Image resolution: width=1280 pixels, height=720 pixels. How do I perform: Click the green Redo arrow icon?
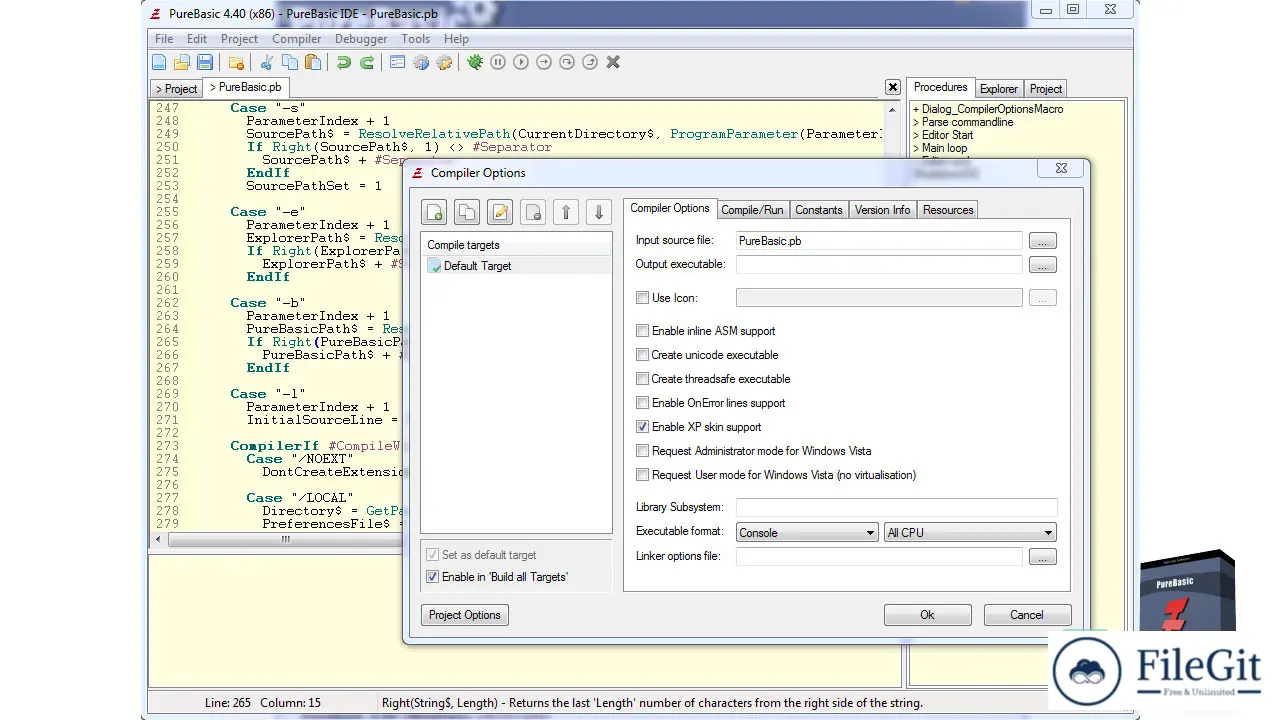(x=367, y=62)
